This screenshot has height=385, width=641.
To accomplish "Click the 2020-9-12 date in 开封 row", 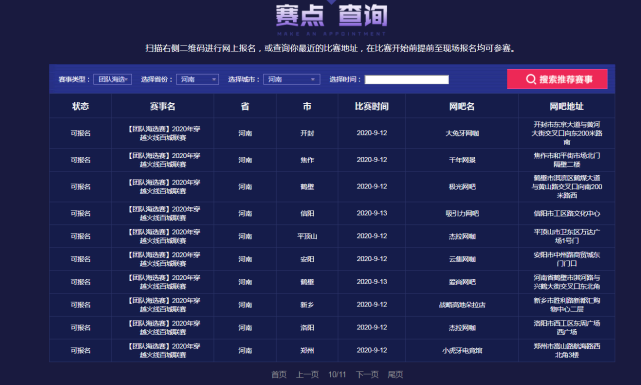I will pyautogui.click(x=372, y=133).
